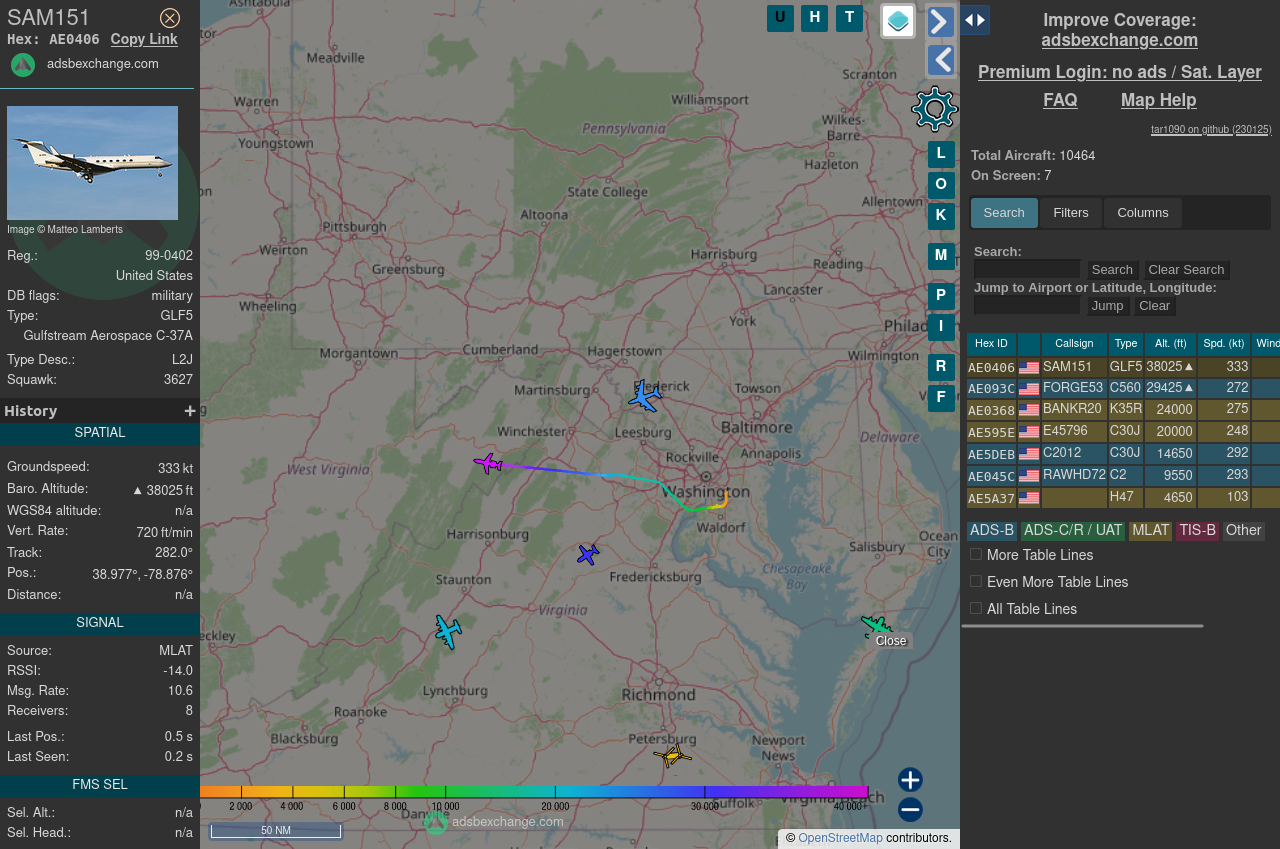Toggle the T map button

click(849, 18)
